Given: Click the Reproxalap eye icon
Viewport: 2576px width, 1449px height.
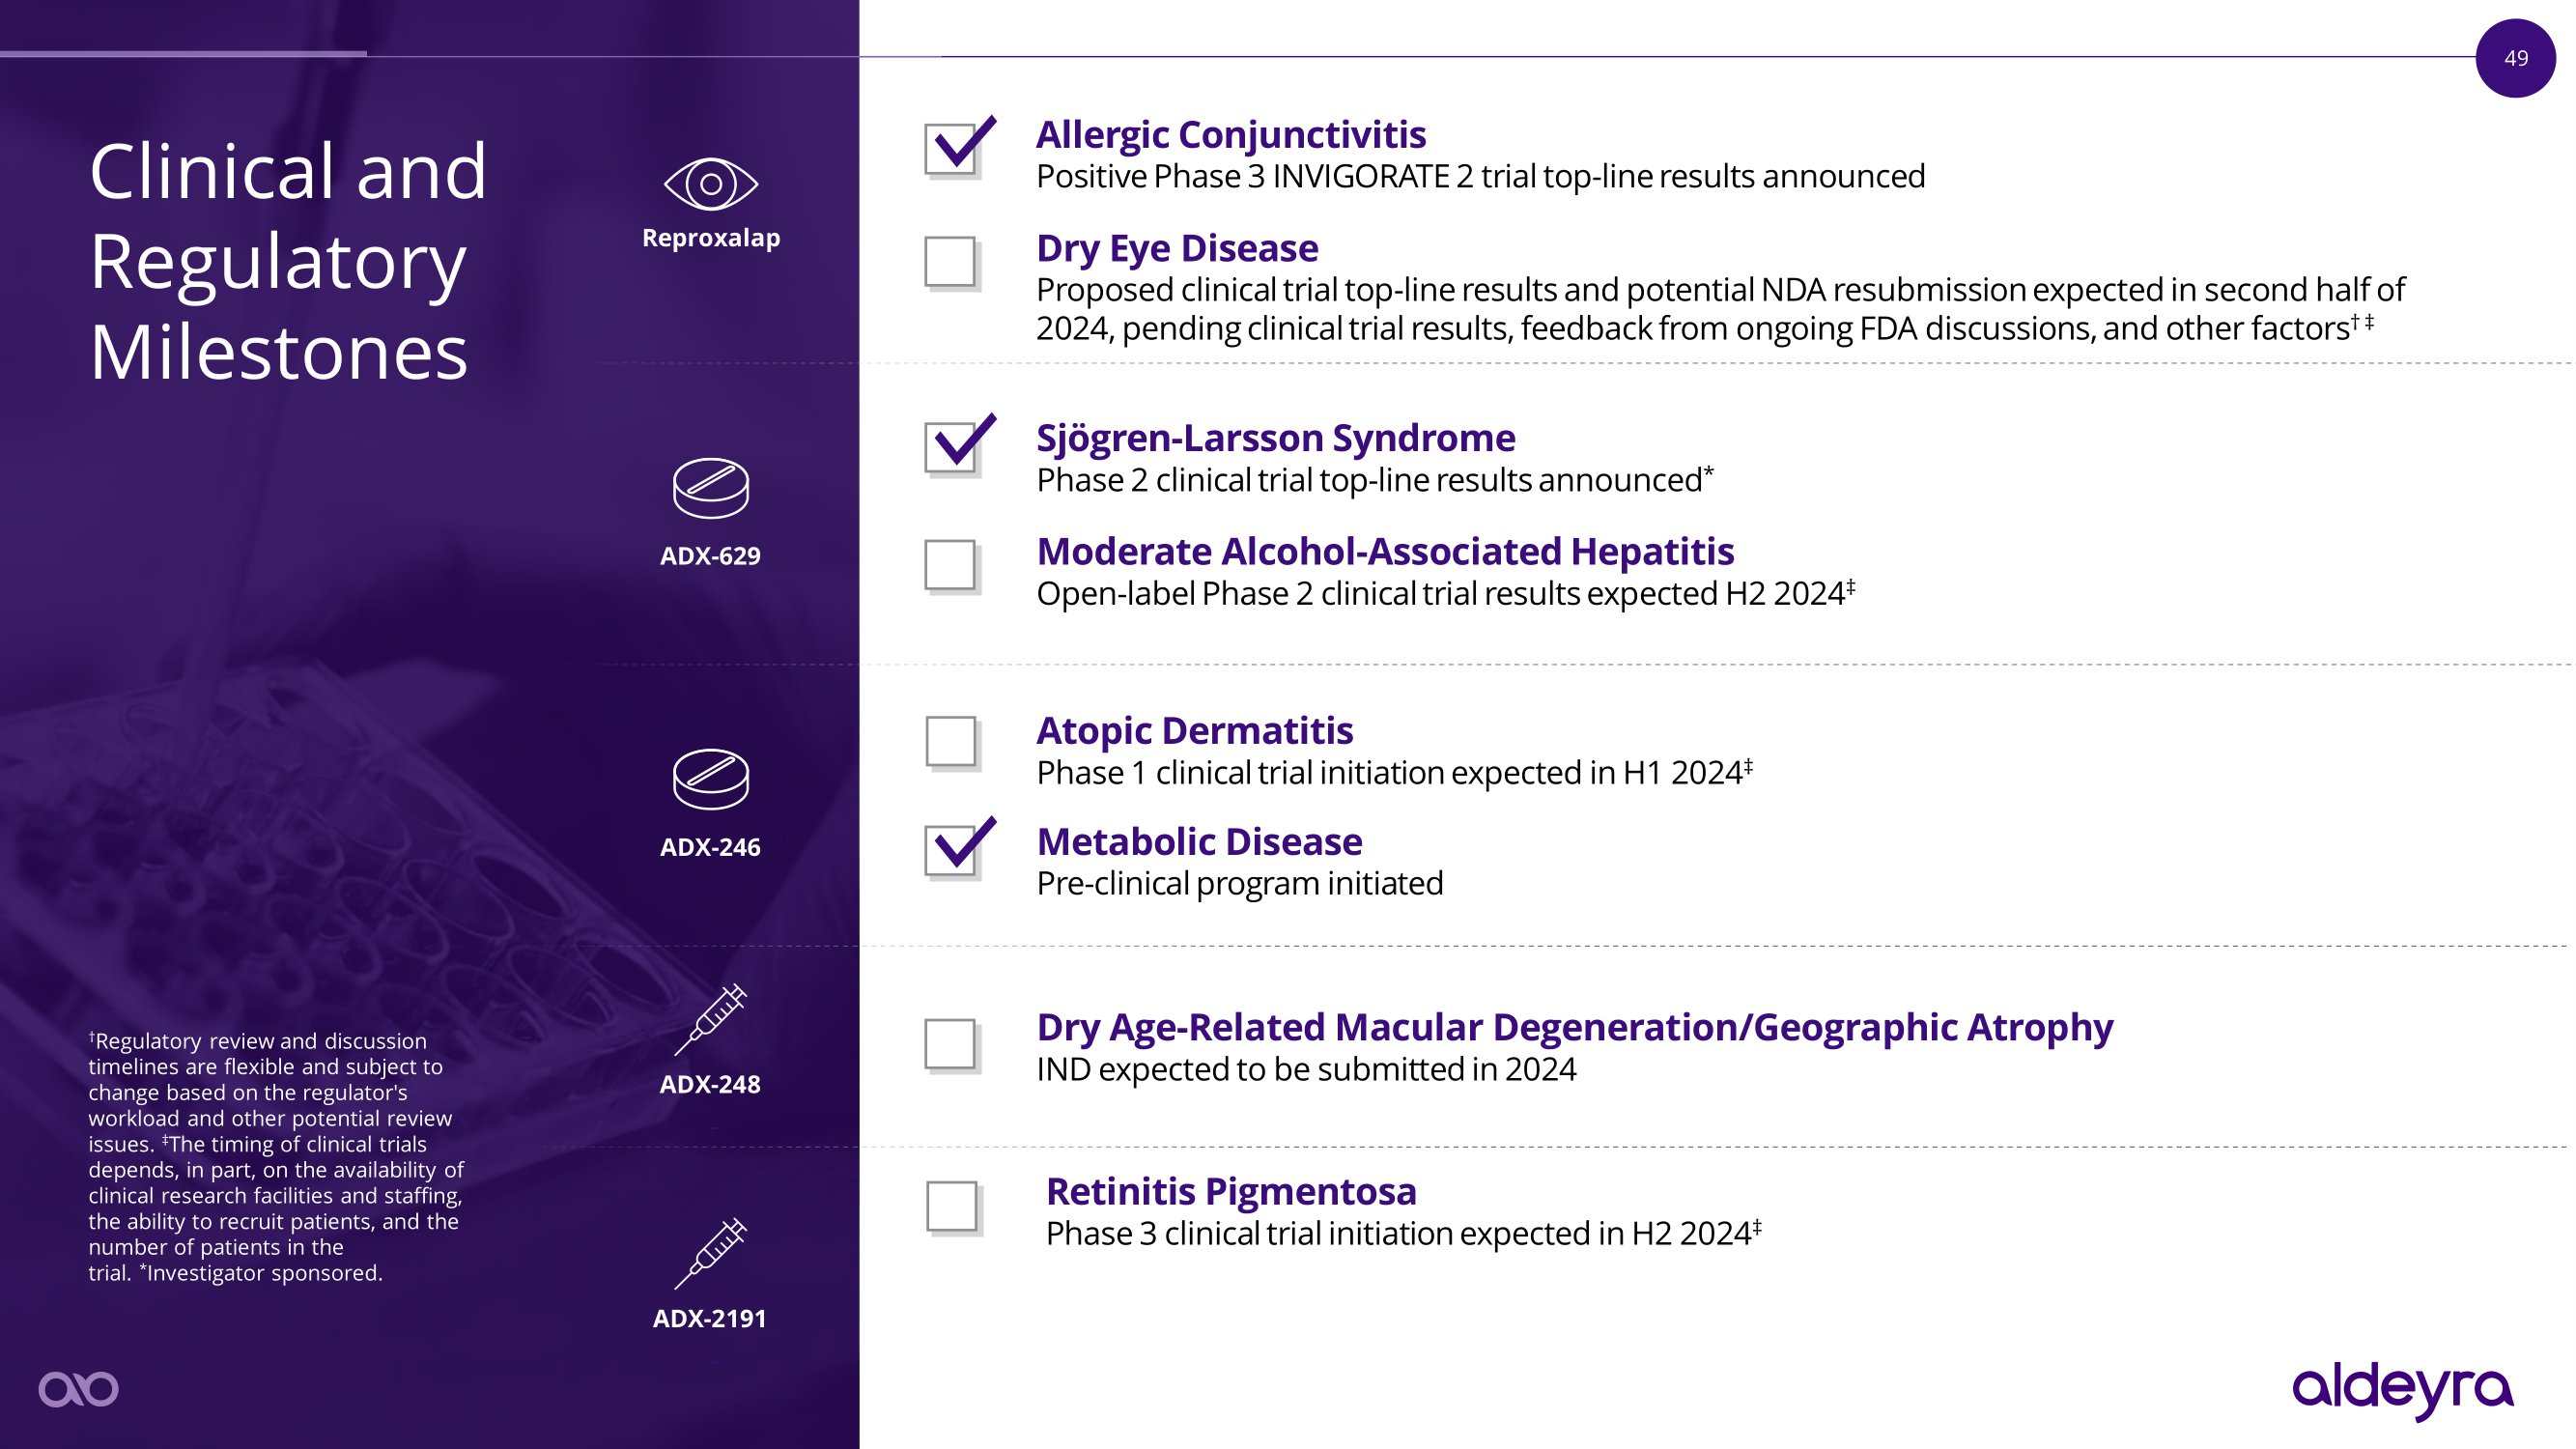Looking at the screenshot, I should 710,184.
